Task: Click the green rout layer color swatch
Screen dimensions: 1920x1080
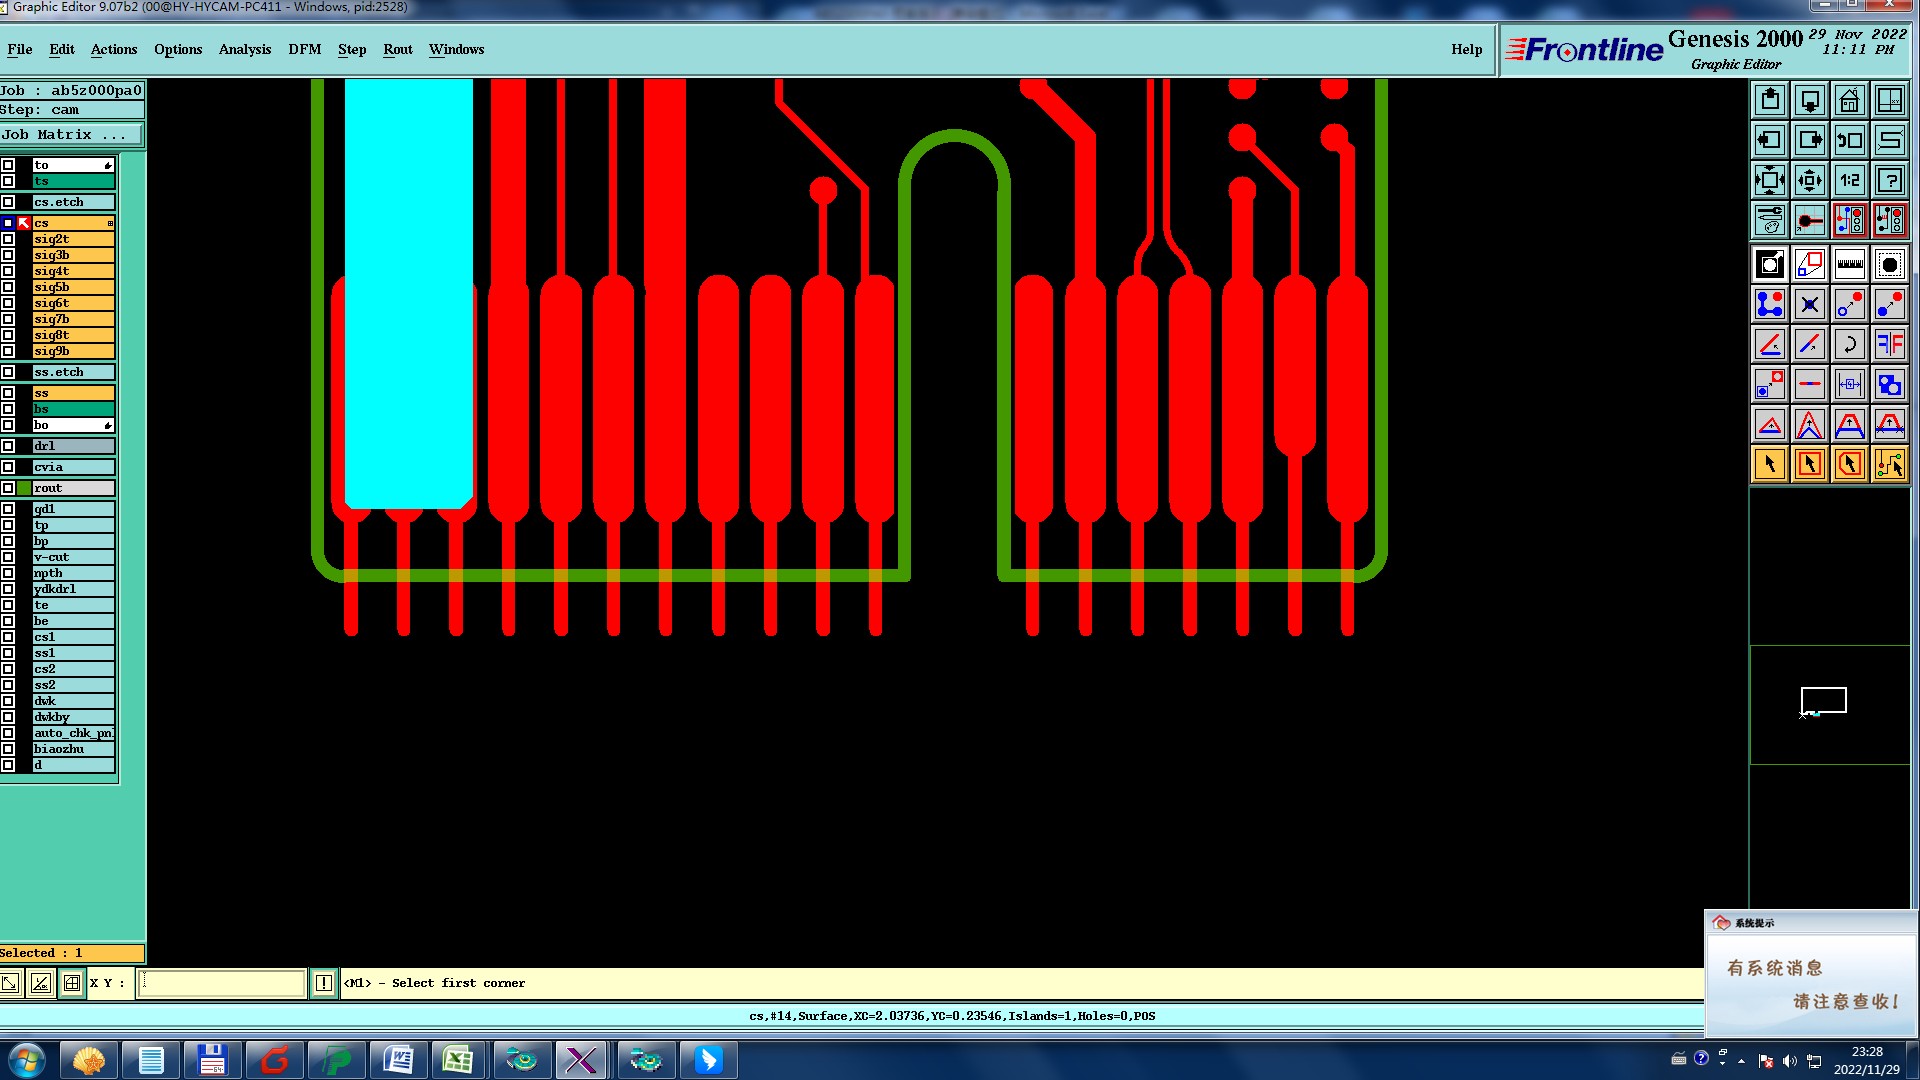Action: point(24,488)
